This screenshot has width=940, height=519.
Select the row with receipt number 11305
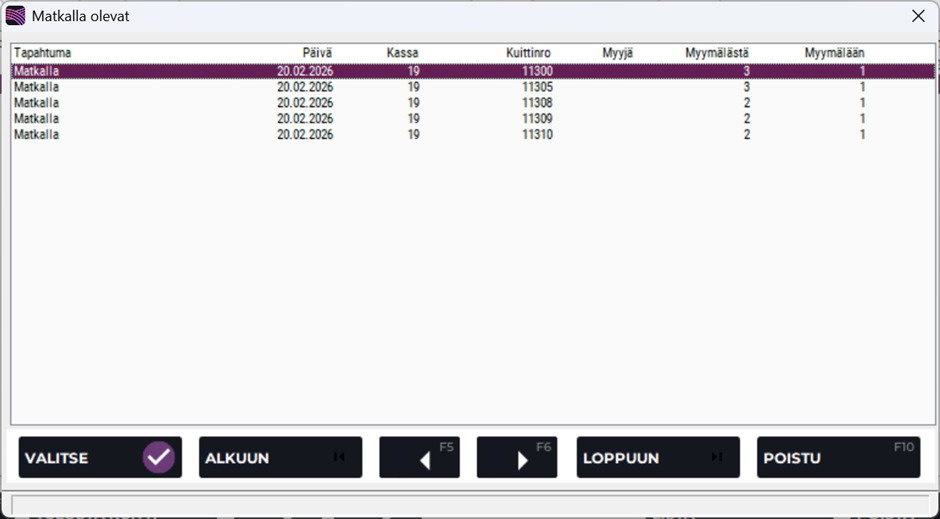536,87
